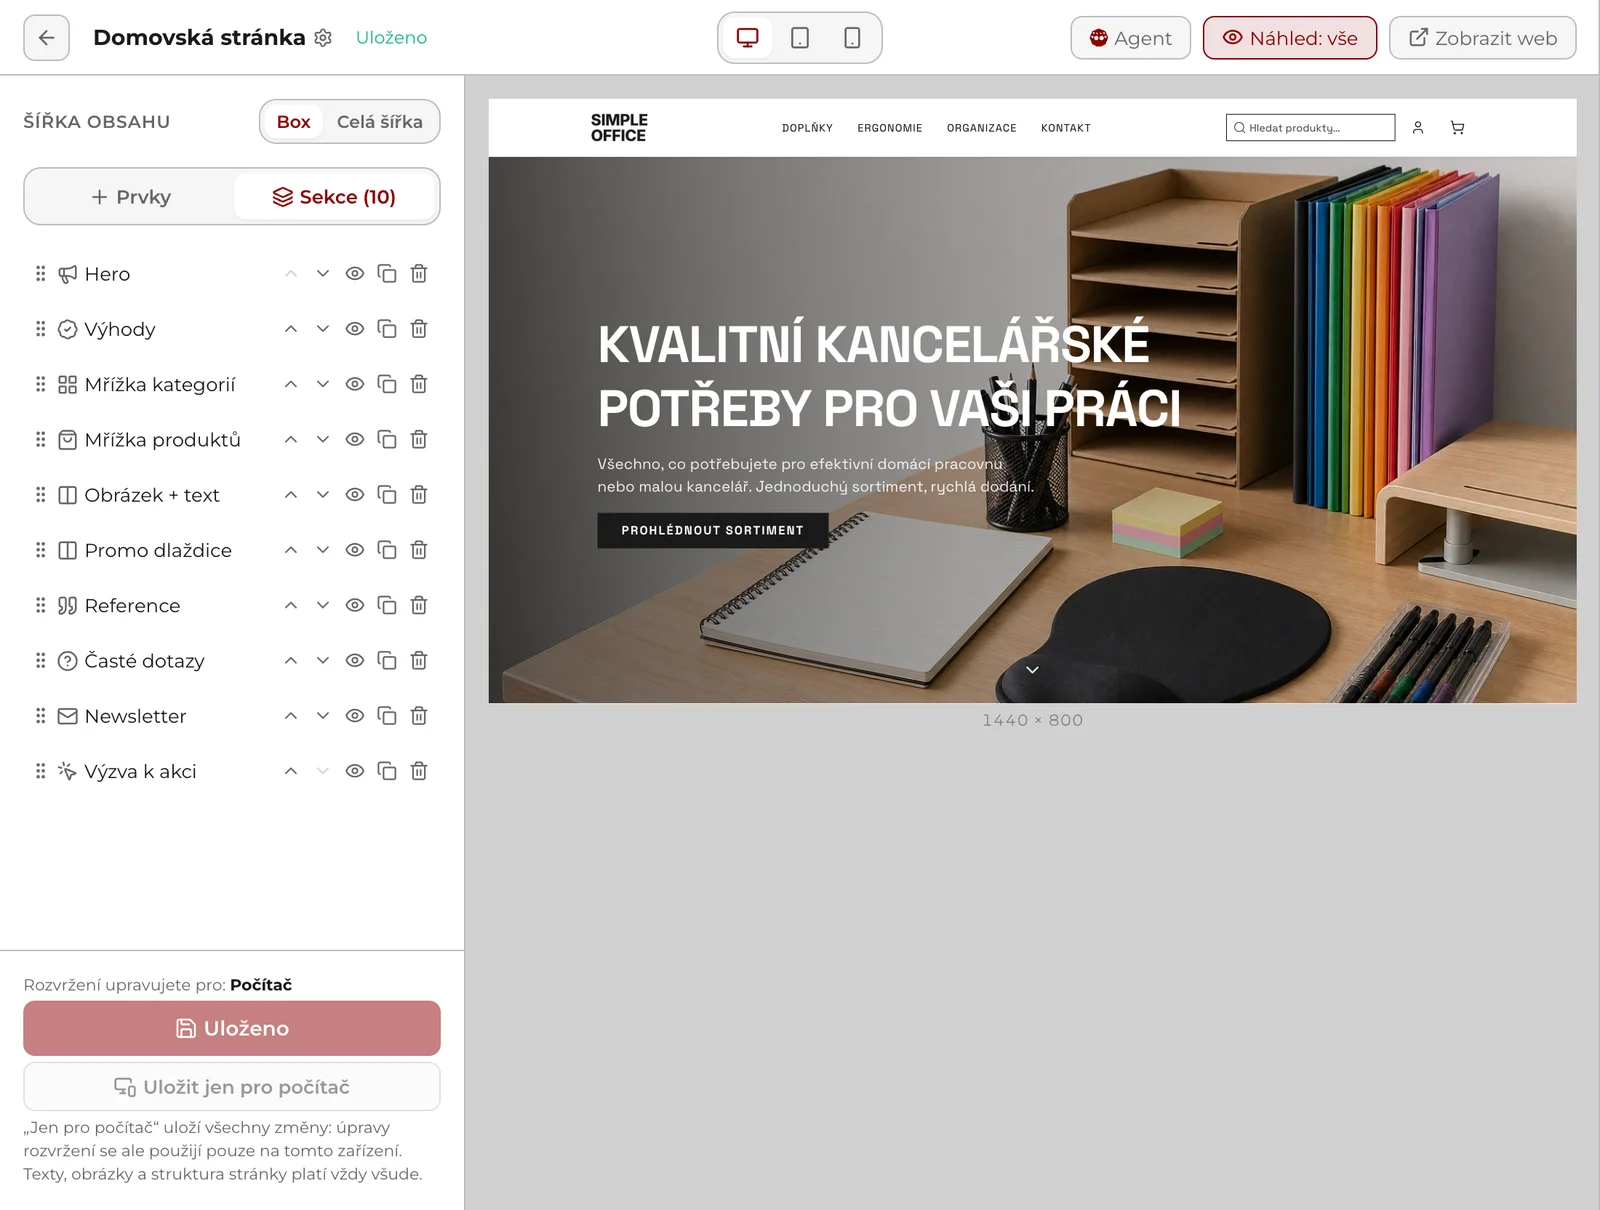Hide the Výzva k akci section
The height and width of the screenshot is (1210, 1600).
(355, 771)
